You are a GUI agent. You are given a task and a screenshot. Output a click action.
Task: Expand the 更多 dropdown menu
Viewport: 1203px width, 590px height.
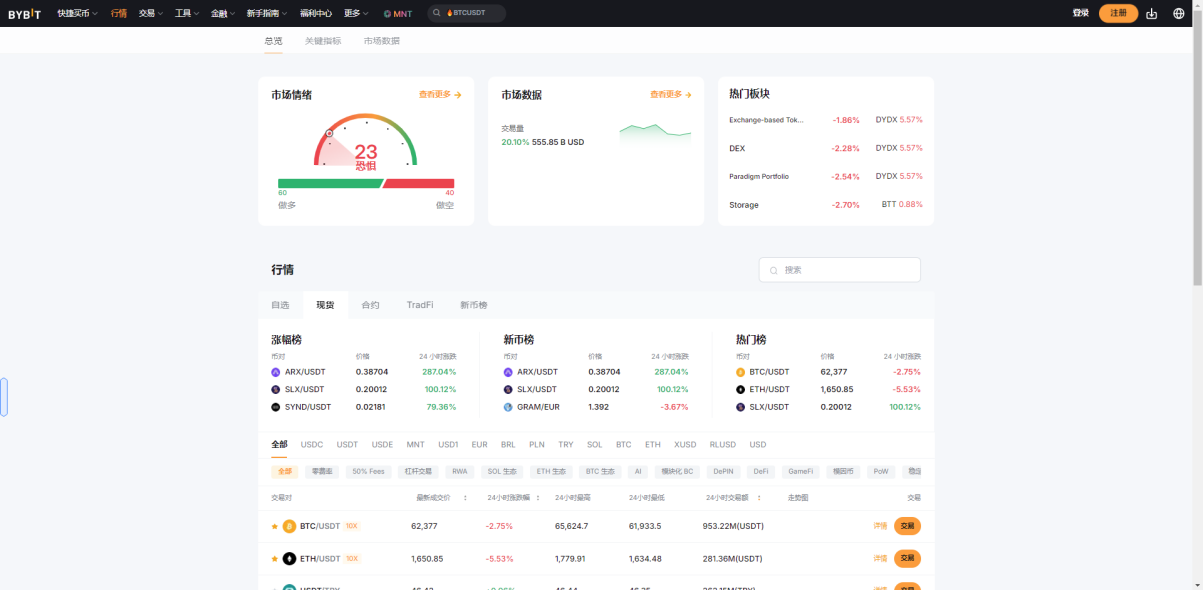pos(356,14)
